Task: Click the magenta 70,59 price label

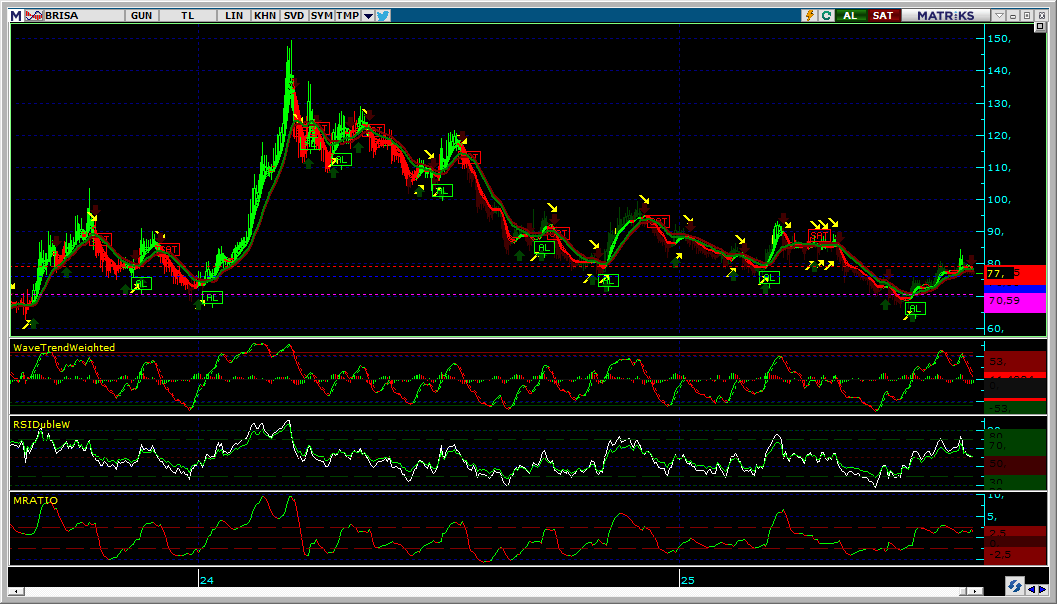Action: click(x=1015, y=302)
